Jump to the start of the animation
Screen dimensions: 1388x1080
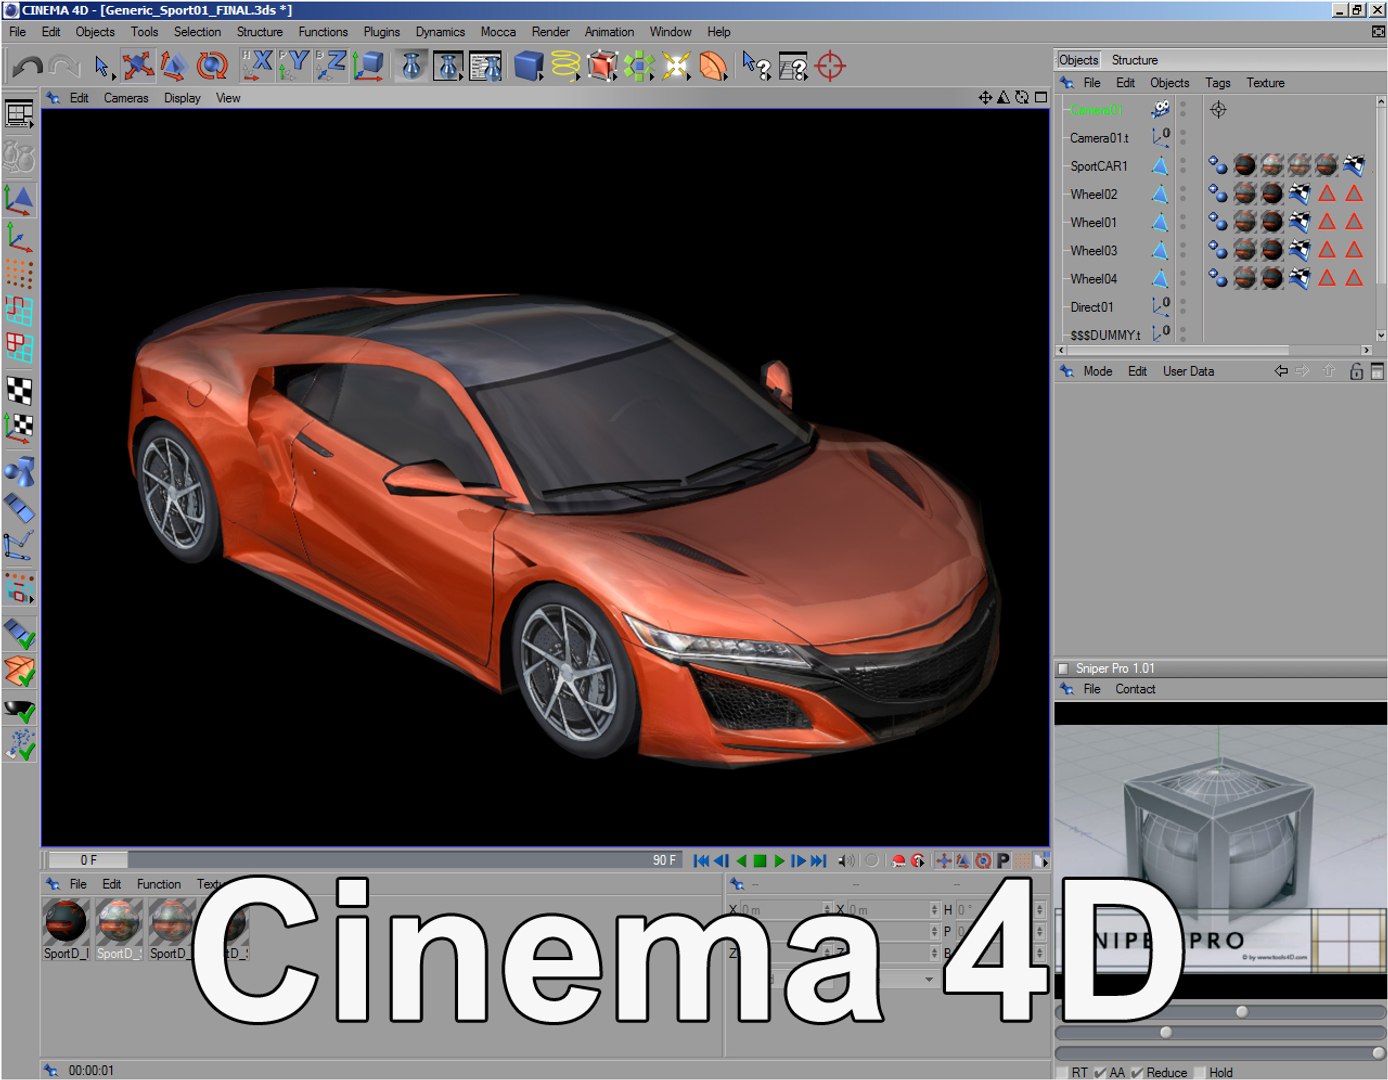tap(701, 860)
